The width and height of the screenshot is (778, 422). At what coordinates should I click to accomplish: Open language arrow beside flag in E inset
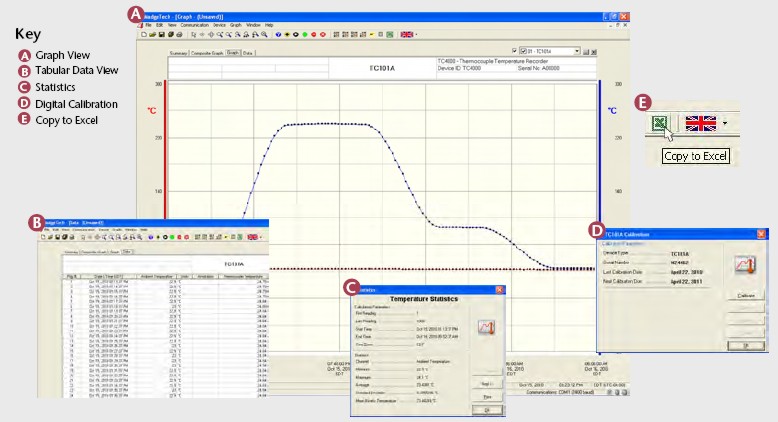725,123
